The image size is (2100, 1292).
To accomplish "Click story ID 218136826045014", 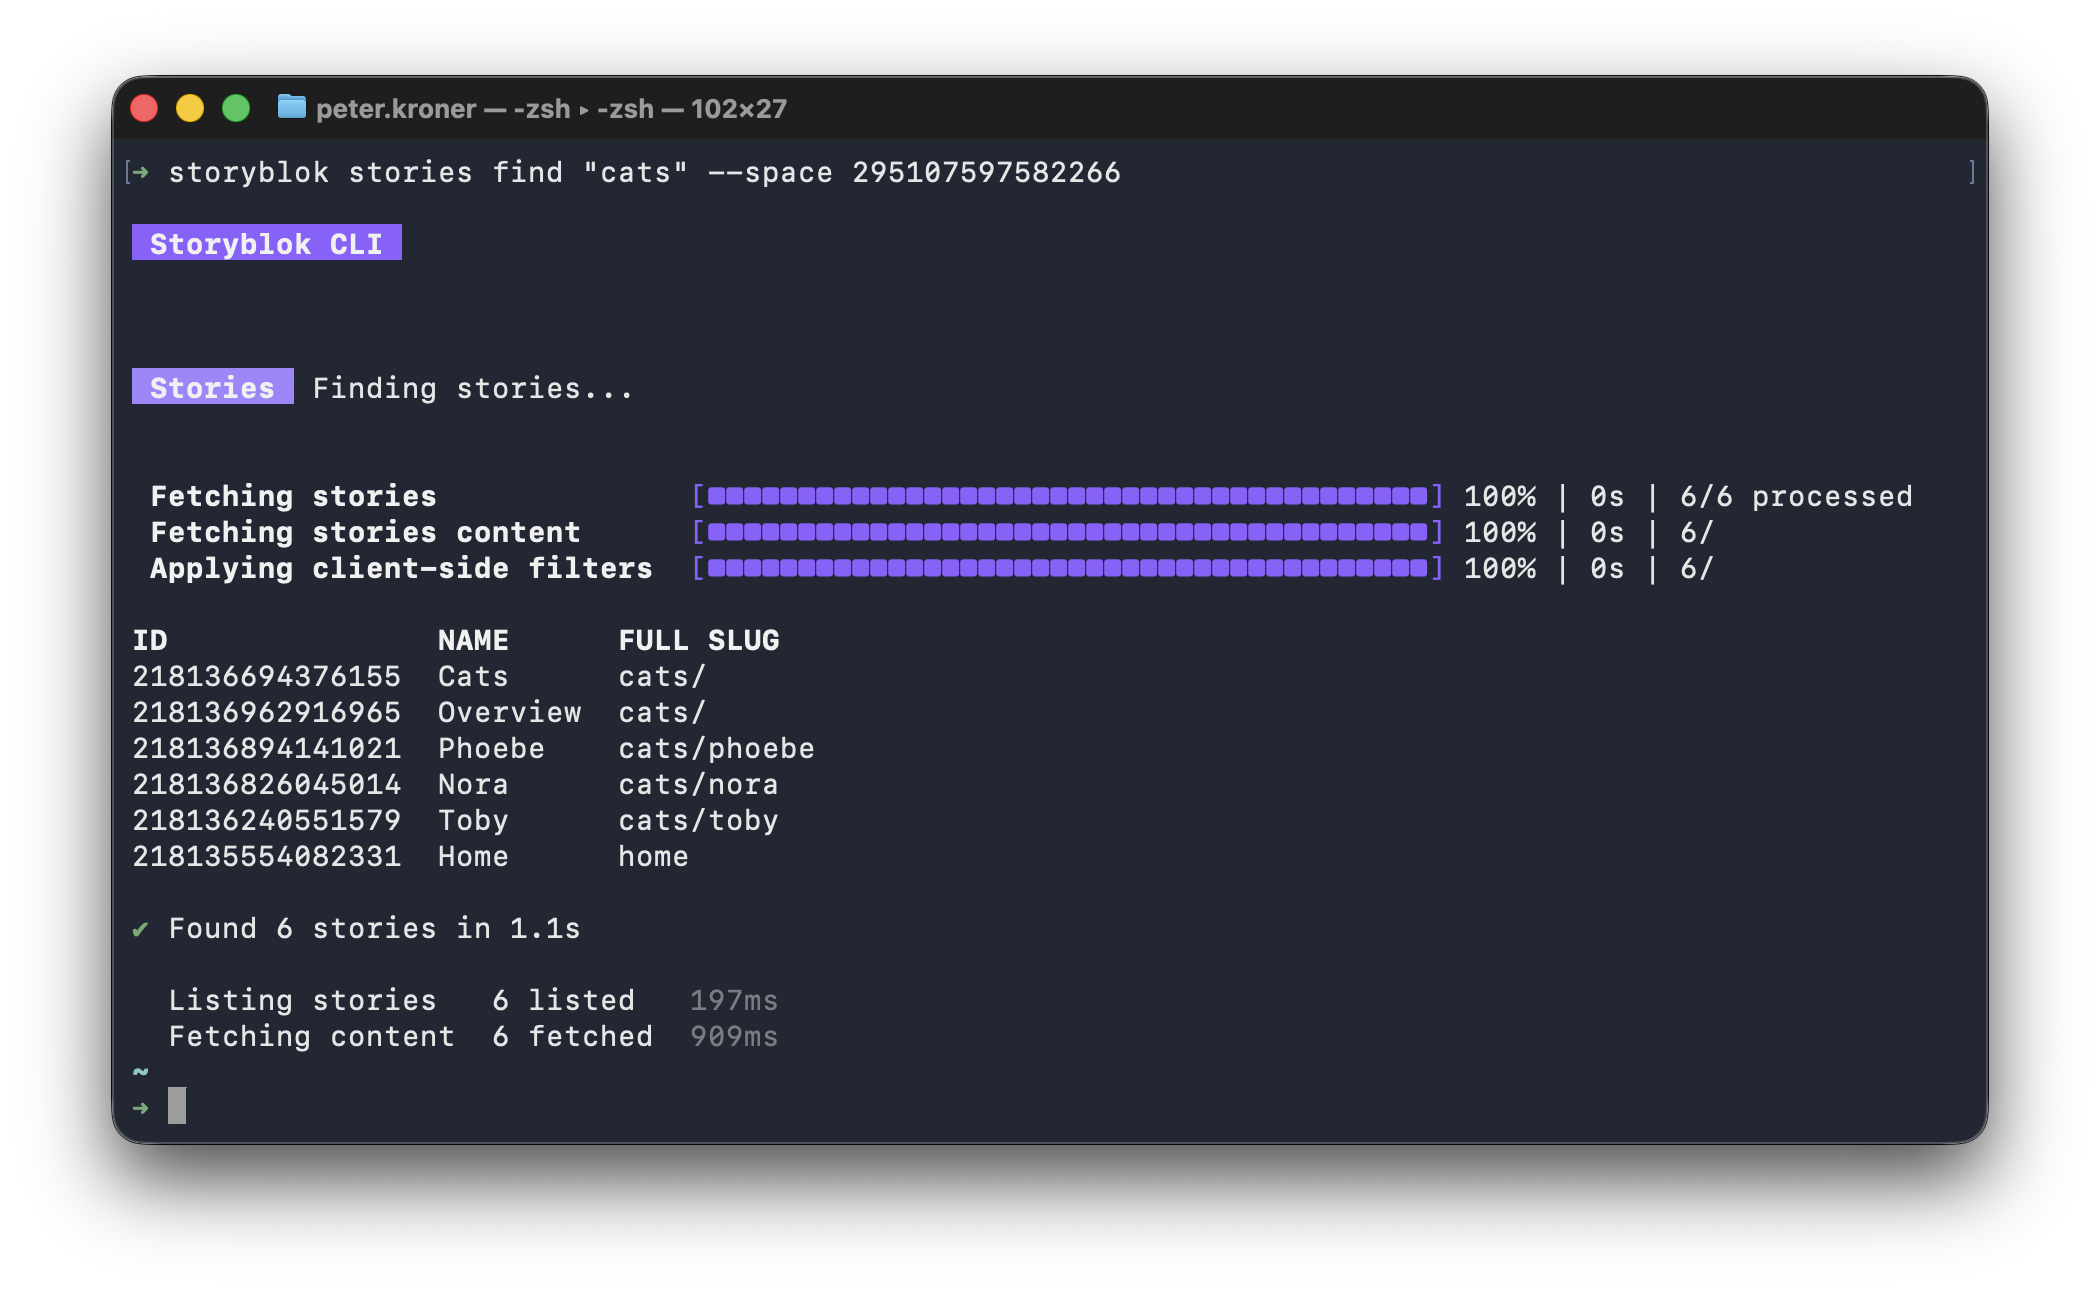I will tap(267, 784).
